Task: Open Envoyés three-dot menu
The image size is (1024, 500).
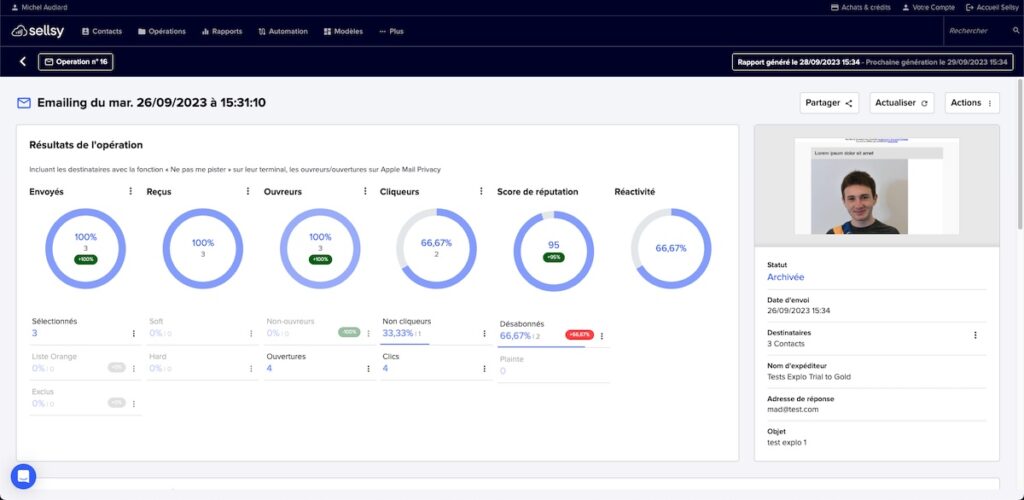Action: pos(131,191)
